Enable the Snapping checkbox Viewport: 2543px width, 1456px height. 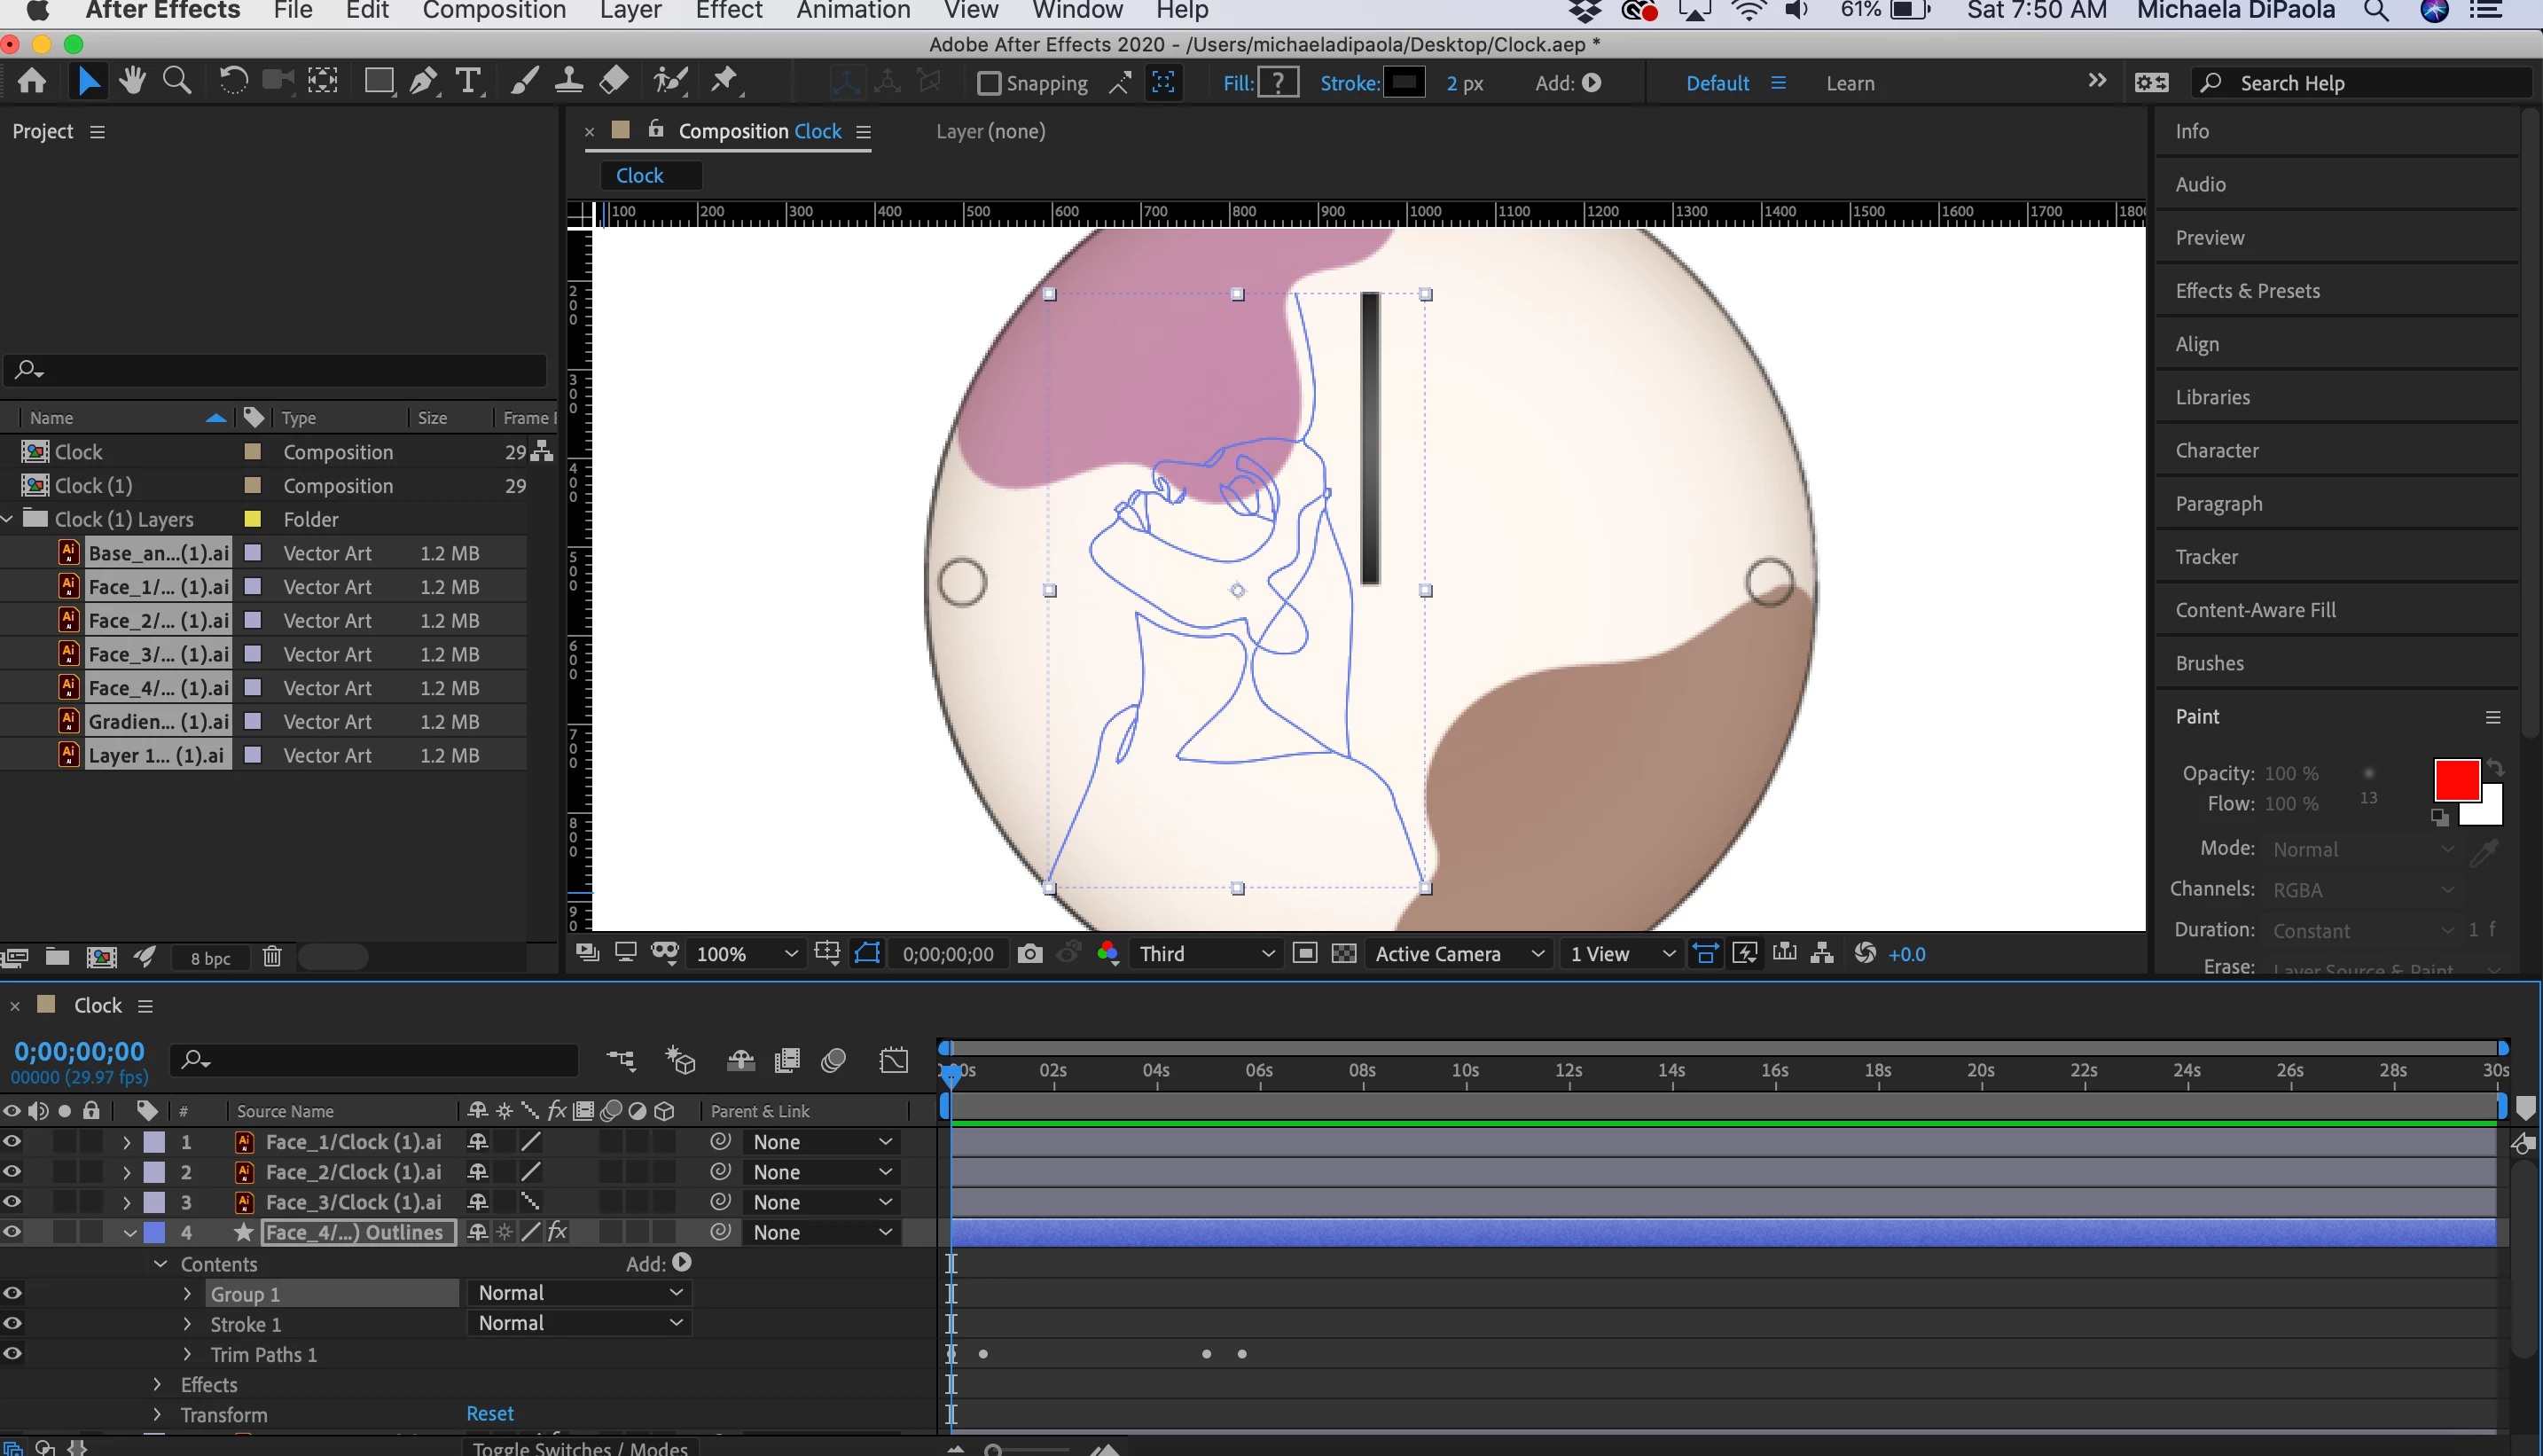click(988, 83)
